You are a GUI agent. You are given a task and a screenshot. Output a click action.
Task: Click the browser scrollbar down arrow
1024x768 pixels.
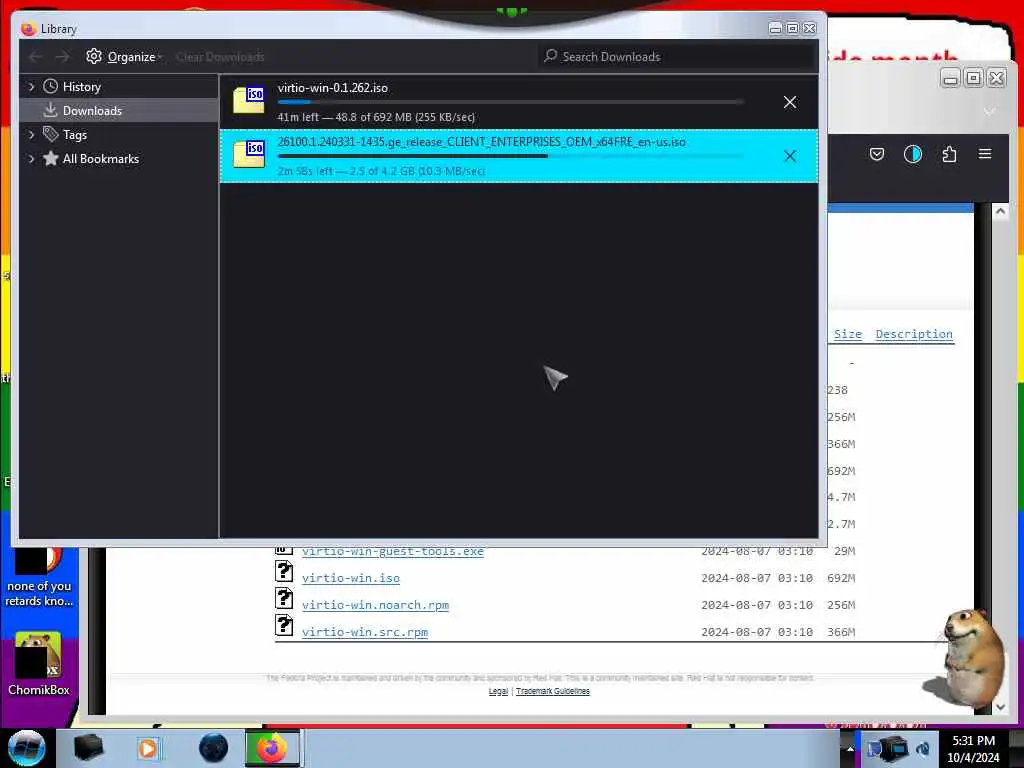[1000, 707]
